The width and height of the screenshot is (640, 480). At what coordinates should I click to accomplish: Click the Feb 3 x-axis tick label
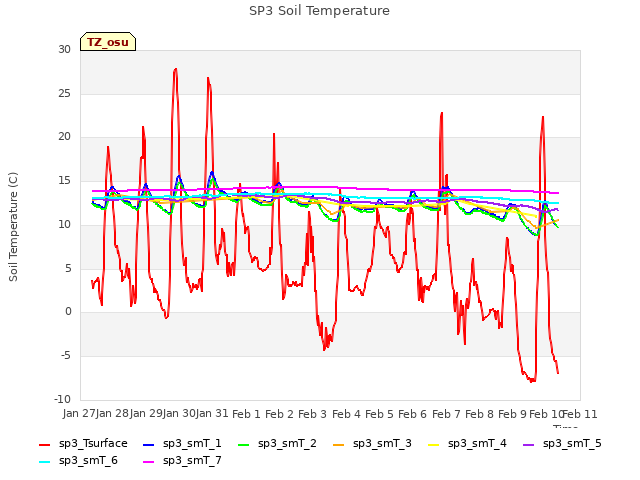(x=313, y=414)
